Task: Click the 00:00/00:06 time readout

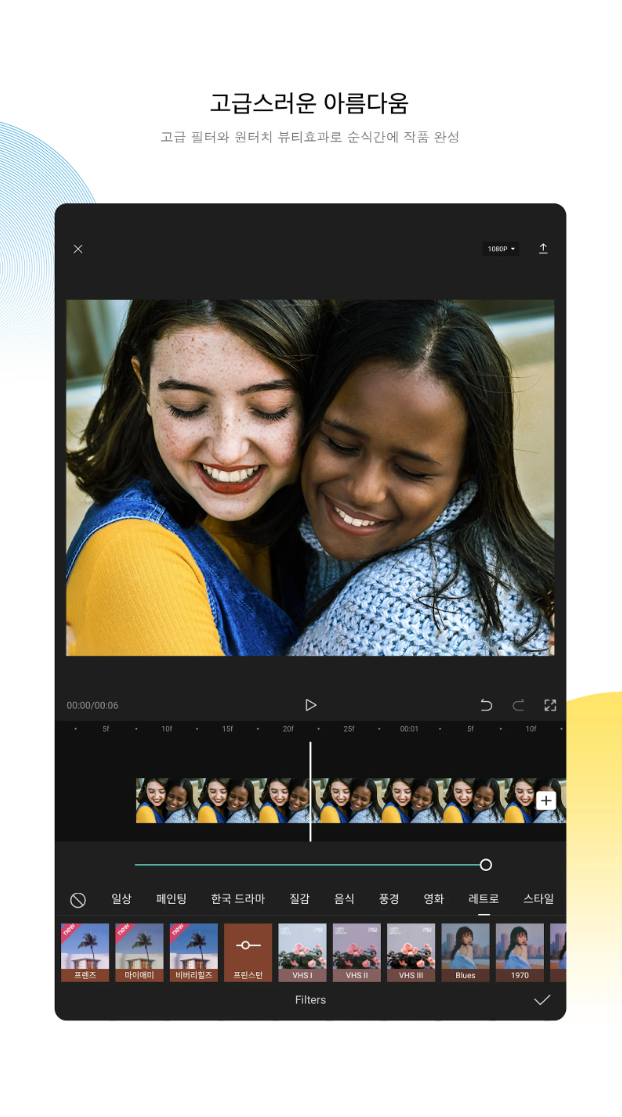Action: tap(93, 705)
